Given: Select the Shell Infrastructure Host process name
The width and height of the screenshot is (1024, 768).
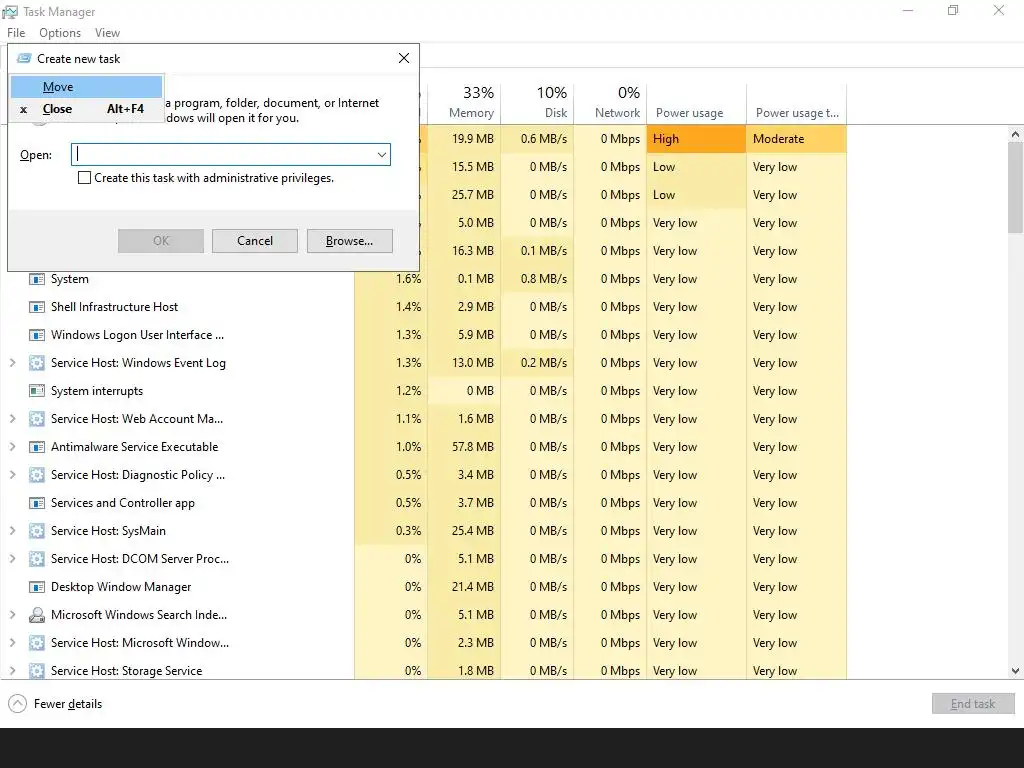Looking at the screenshot, I should point(114,307).
